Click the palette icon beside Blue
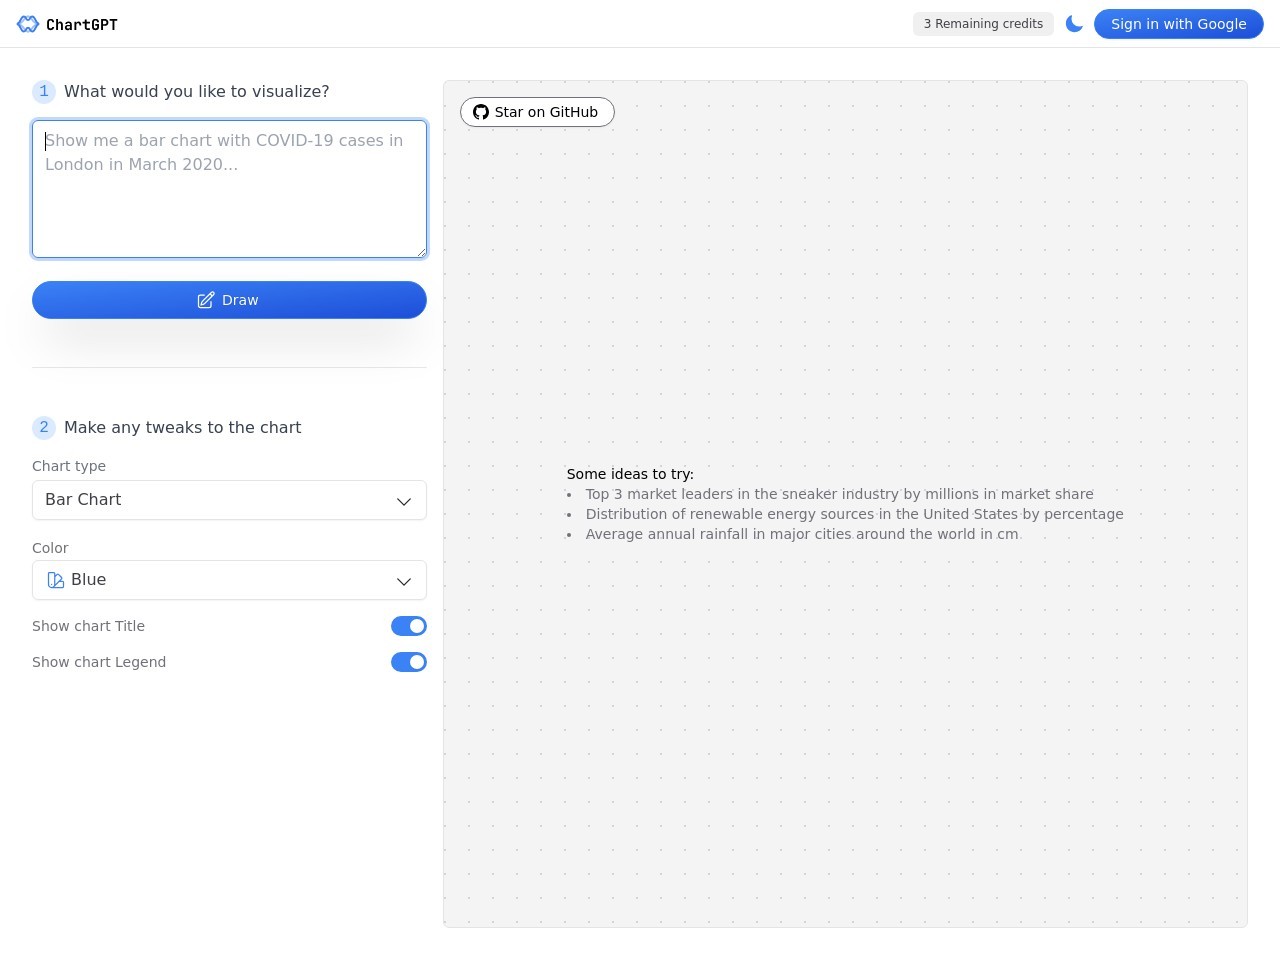Screen dimensions: 1280x960 click(56, 580)
